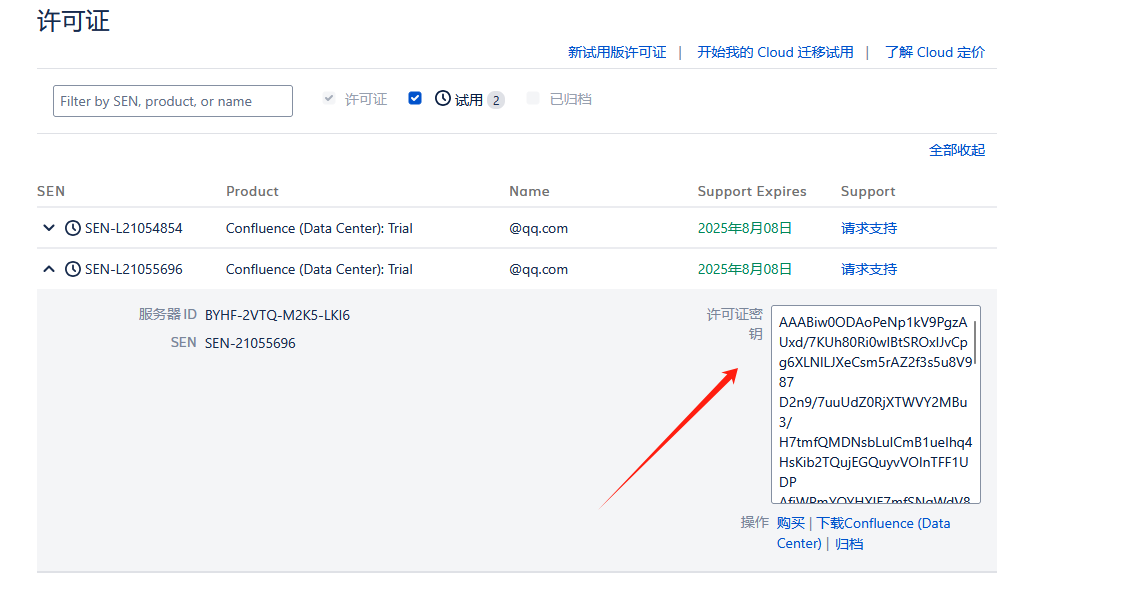Click the 许可证密钥 label
The width and height of the screenshot is (1124, 602).
(735, 324)
